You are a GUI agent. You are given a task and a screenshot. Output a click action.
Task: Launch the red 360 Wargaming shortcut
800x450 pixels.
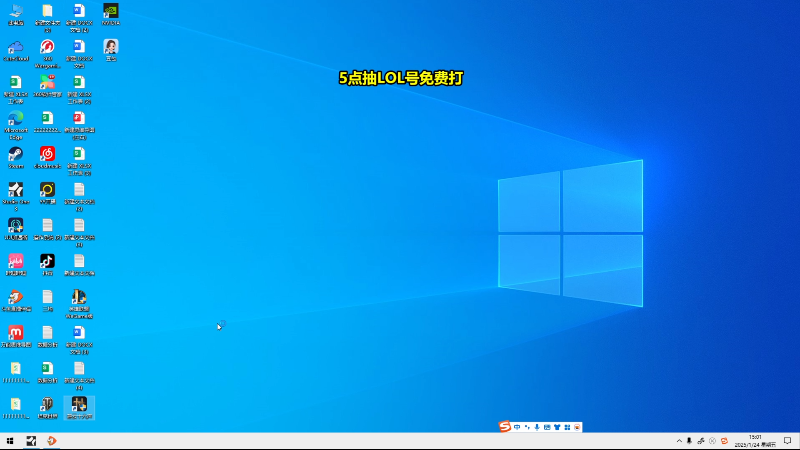[x=47, y=54]
